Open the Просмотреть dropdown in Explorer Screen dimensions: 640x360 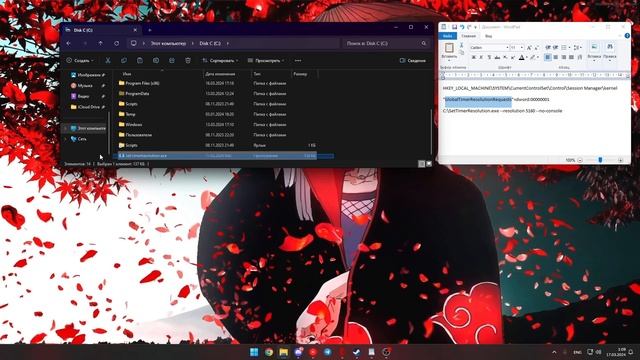pos(266,60)
